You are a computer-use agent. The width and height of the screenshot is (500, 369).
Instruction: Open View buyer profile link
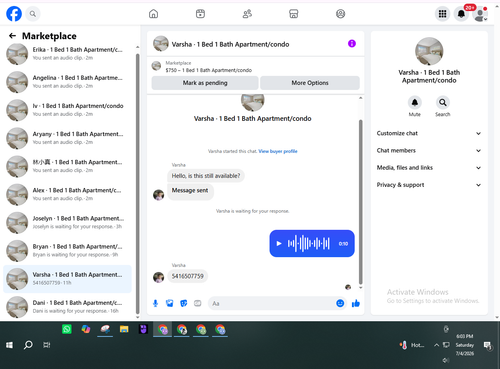tap(278, 151)
